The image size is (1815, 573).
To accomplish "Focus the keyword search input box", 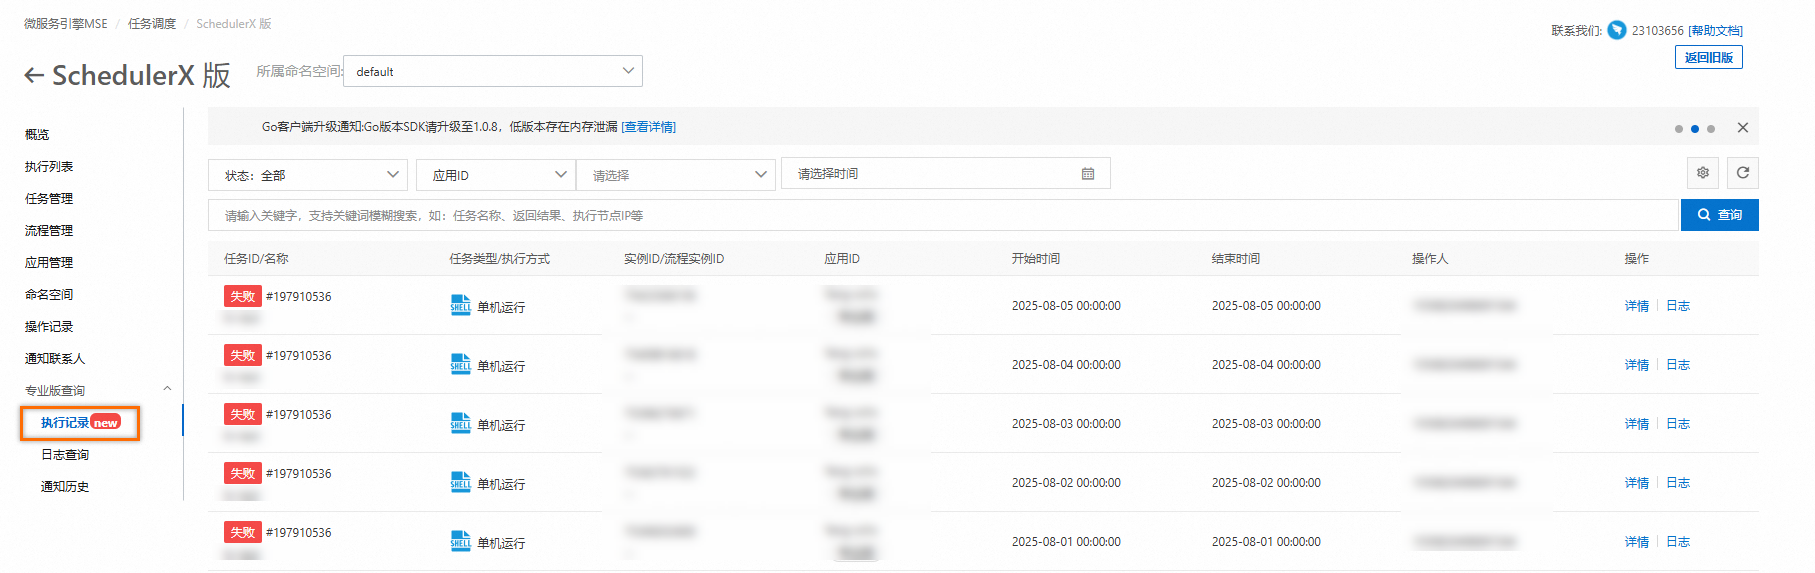I will [943, 215].
